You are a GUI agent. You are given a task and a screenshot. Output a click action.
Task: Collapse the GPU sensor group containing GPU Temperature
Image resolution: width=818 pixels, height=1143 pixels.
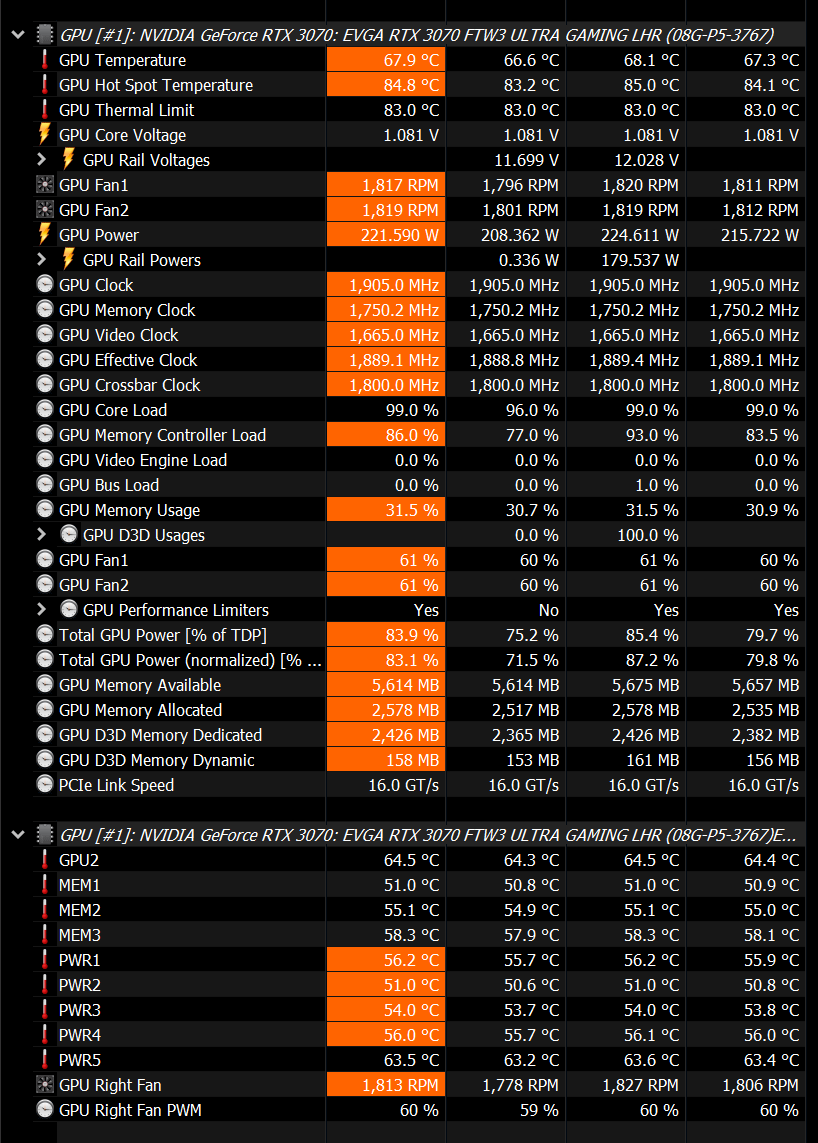coord(17,35)
